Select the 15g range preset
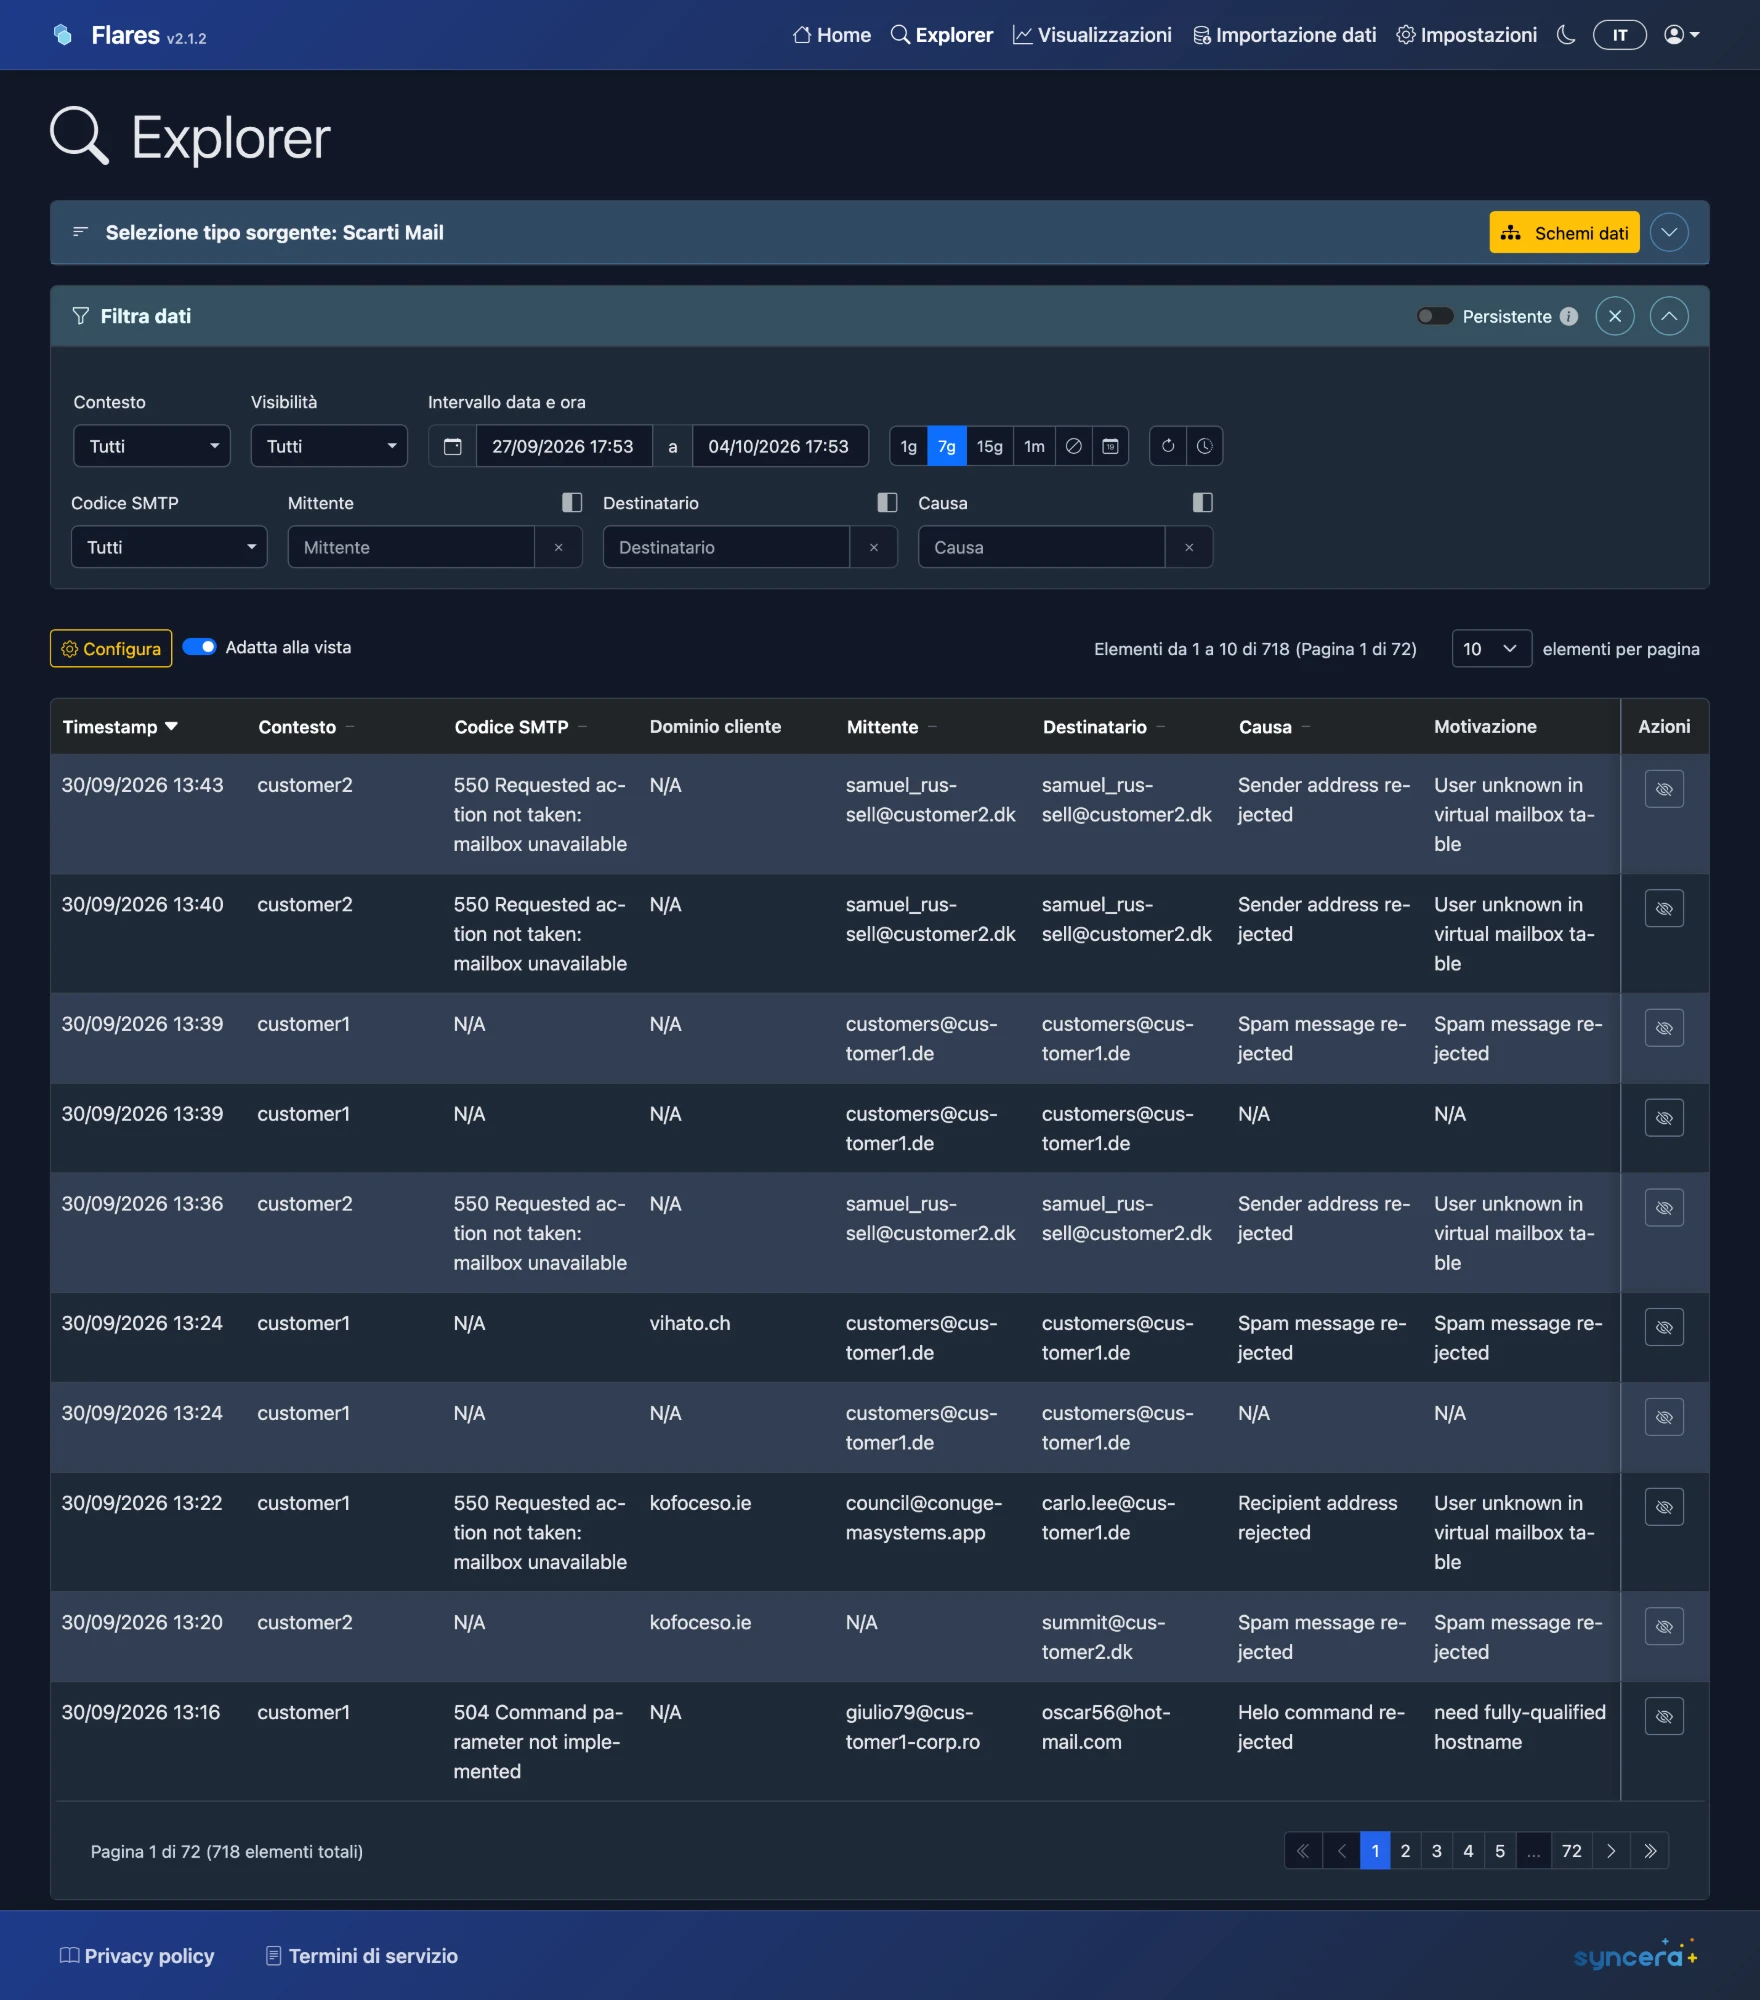Image resolution: width=1760 pixels, height=2000 pixels. click(x=989, y=446)
